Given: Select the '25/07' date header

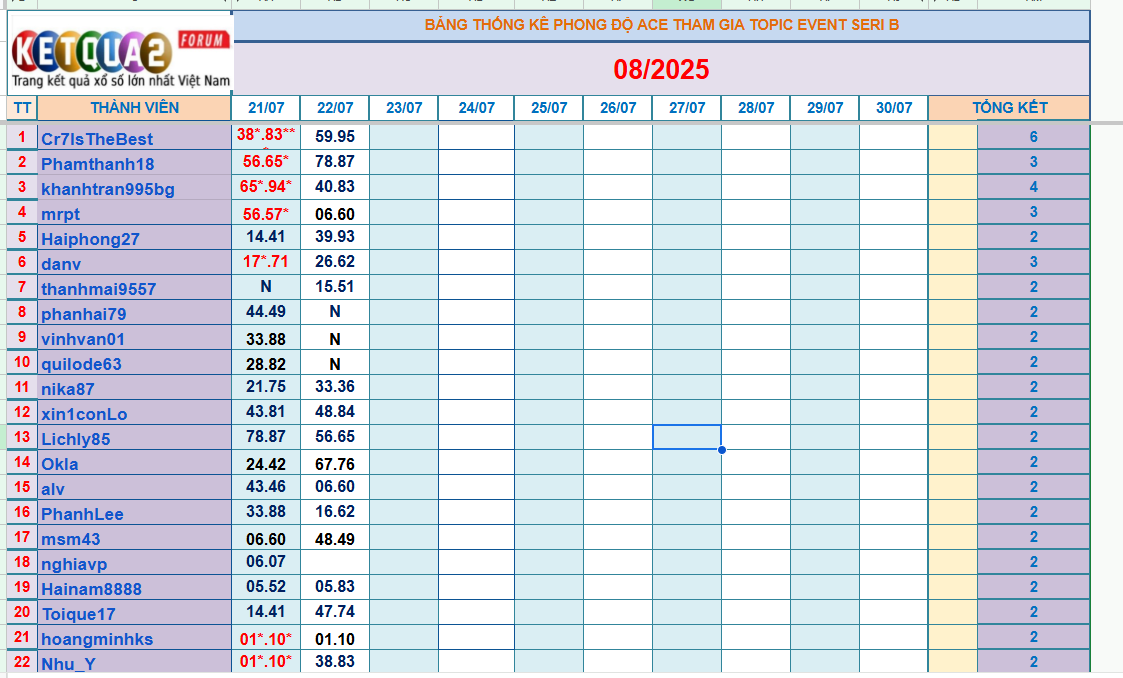Looking at the screenshot, I should click(549, 108).
